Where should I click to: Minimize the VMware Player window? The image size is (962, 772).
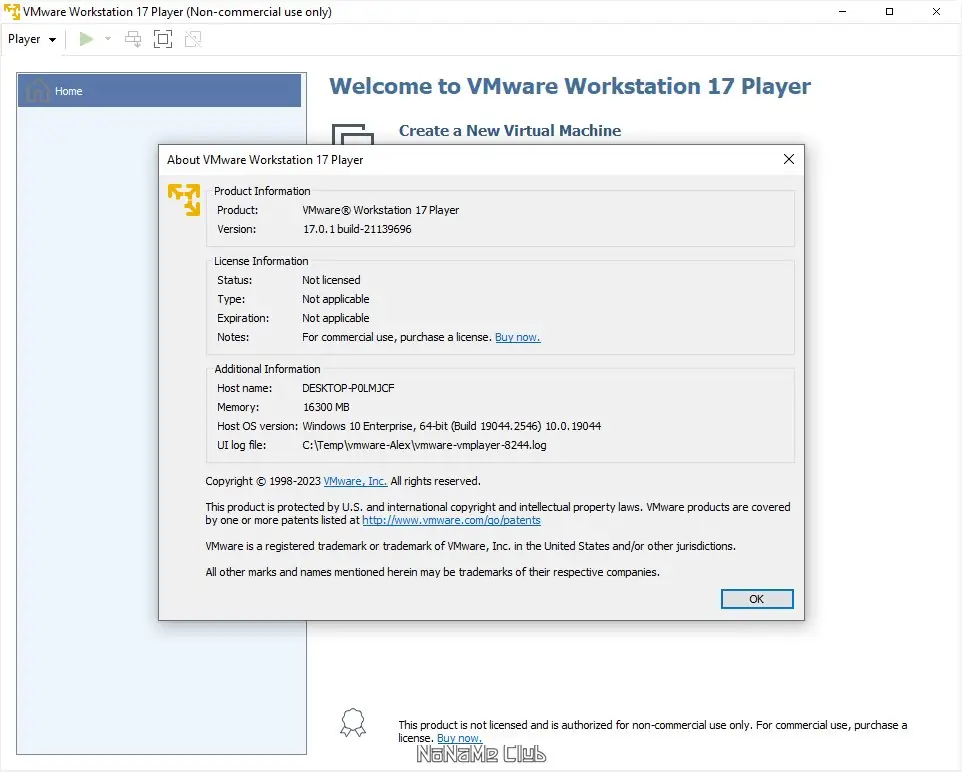tap(842, 12)
